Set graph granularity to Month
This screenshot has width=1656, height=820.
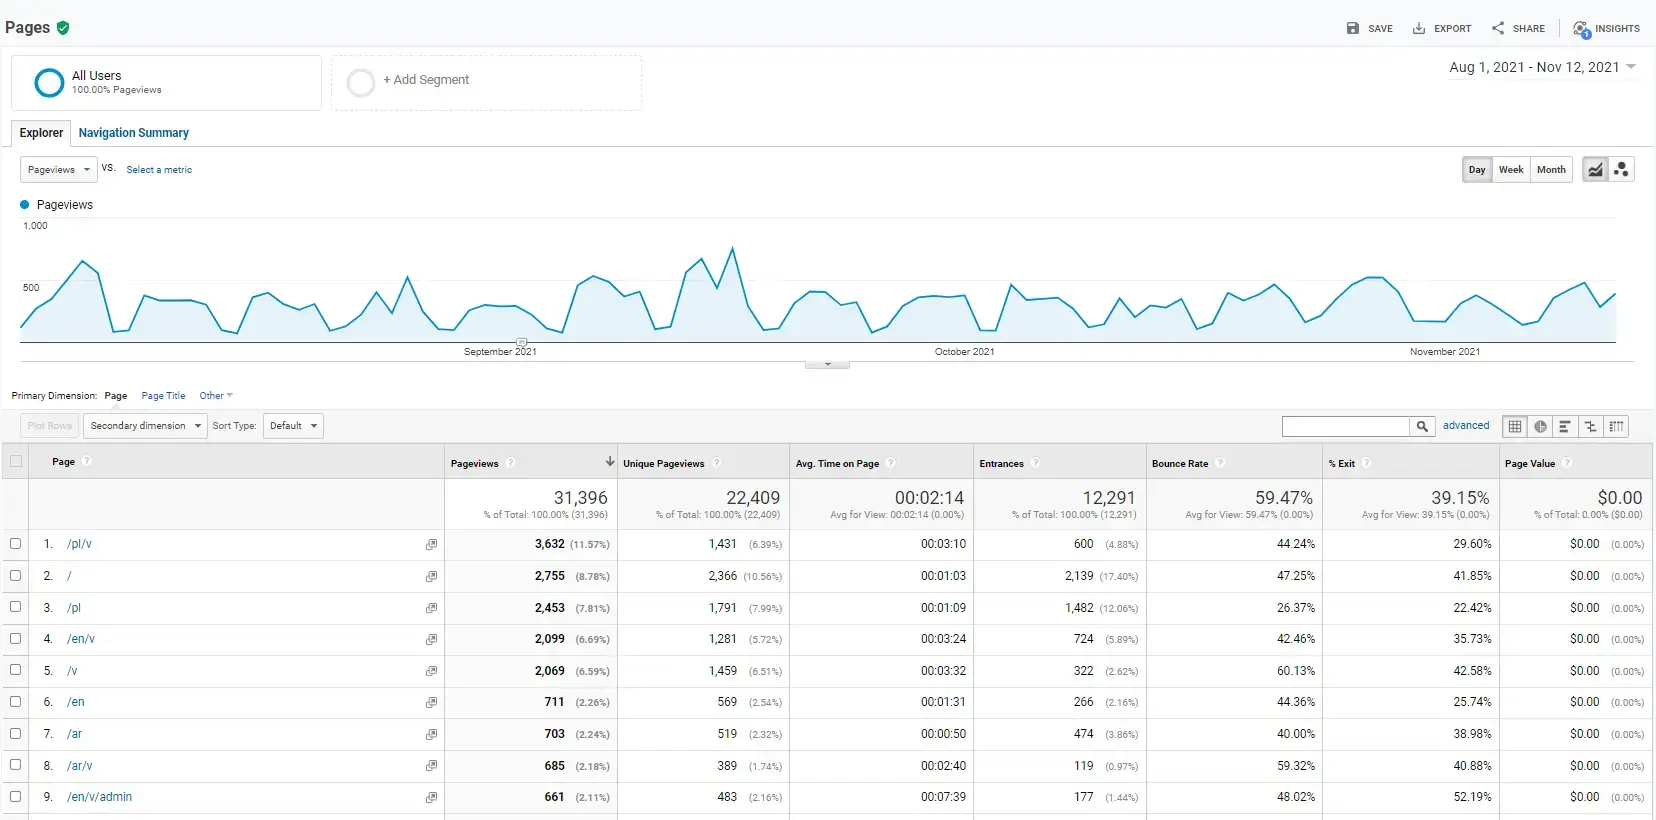[1551, 170]
